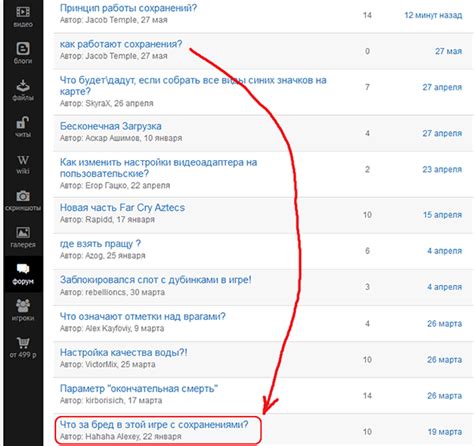The height and width of the screenshot is (446, 474).
Task: Click the '15 апреля' last-post date link
Action: point(443,215)
